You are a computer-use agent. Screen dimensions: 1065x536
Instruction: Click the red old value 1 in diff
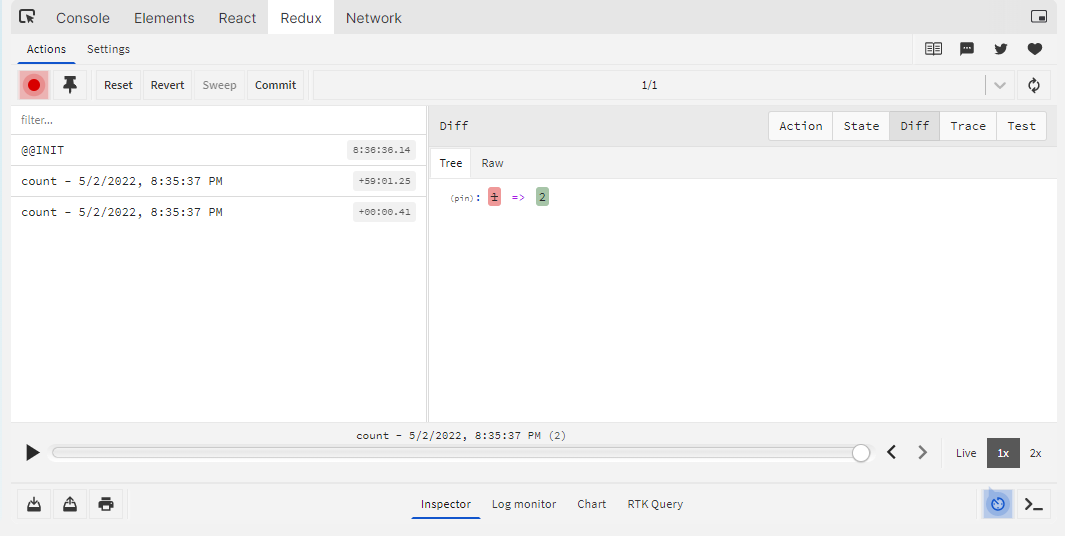pyautogui.click(x=494, y=197)
